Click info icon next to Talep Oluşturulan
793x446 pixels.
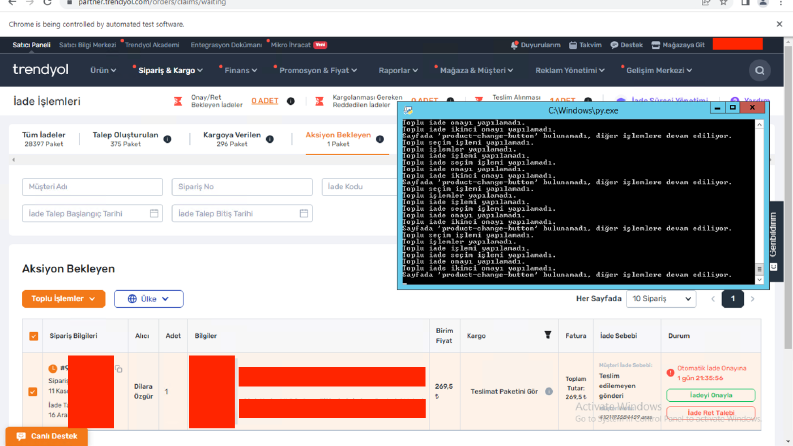click(x=167, y=139)
